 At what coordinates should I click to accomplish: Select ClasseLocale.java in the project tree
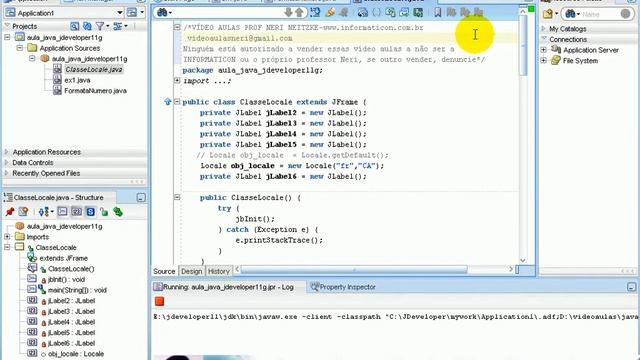coord(93,69)
